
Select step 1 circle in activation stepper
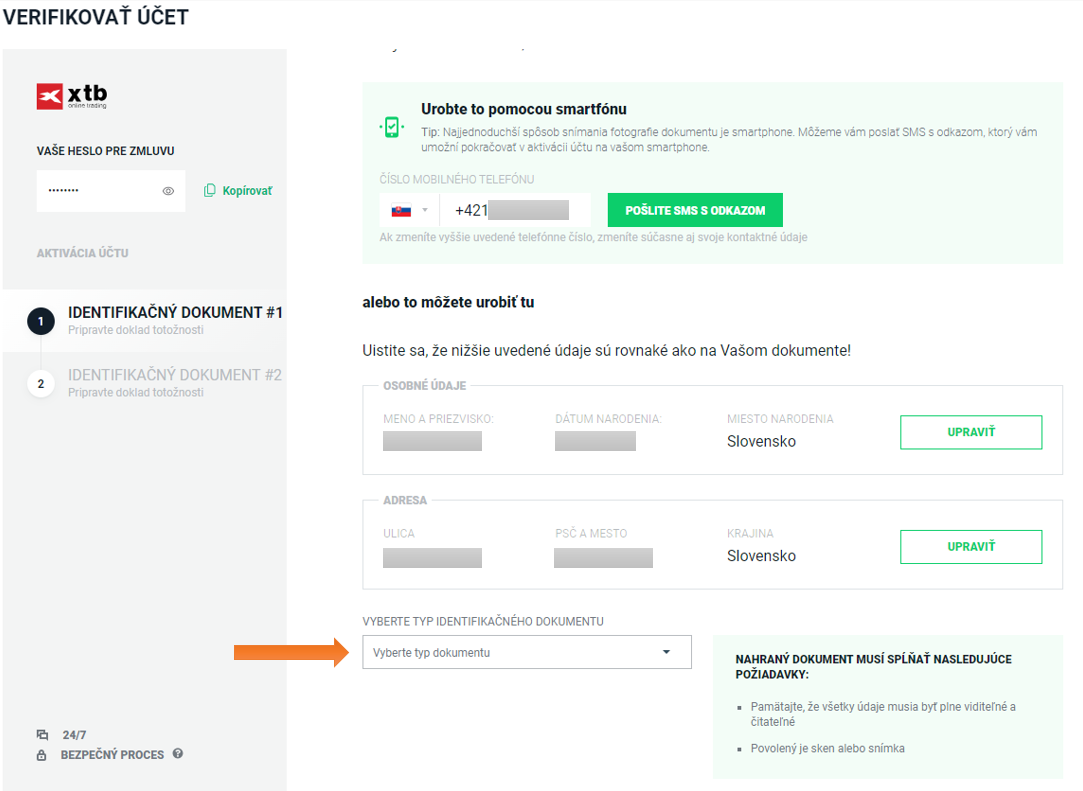[41, 321]
